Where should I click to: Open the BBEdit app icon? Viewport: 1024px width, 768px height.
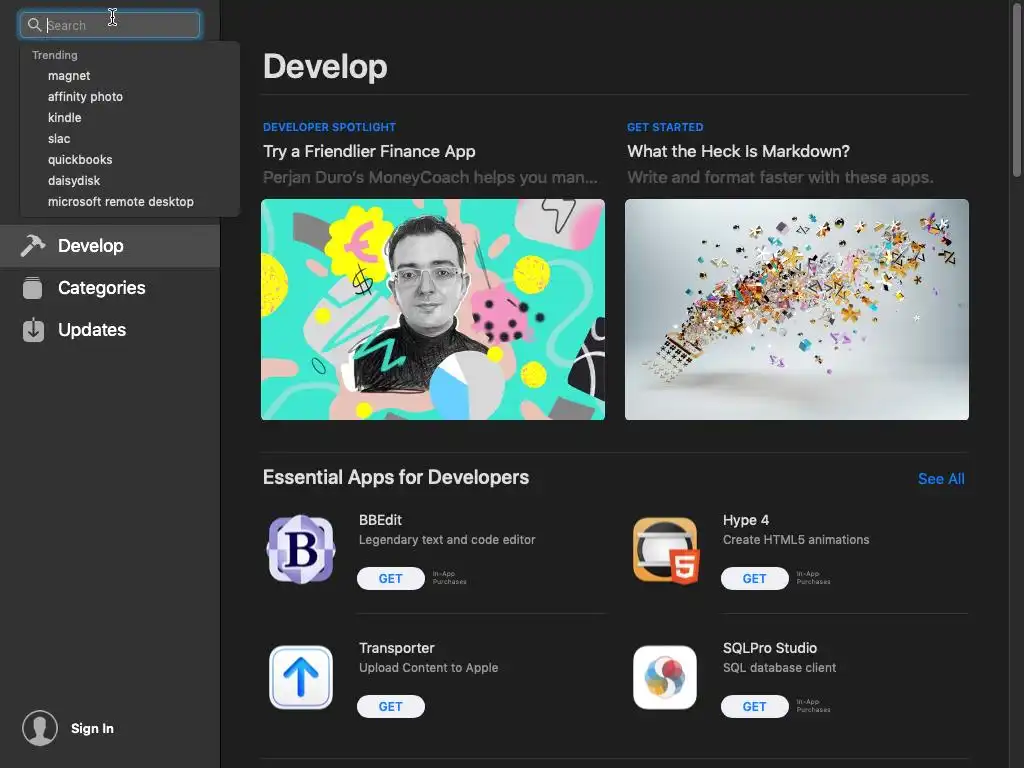point(301,549)
